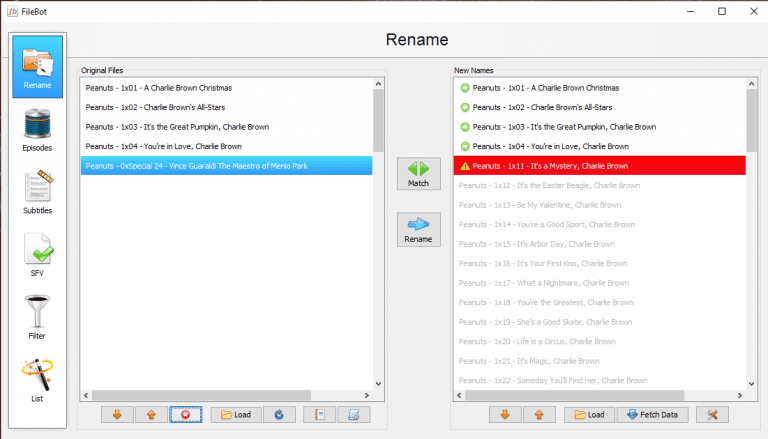The image size is (768, 439).
Task: Move original file down with the down arrow
Action: 118,414
